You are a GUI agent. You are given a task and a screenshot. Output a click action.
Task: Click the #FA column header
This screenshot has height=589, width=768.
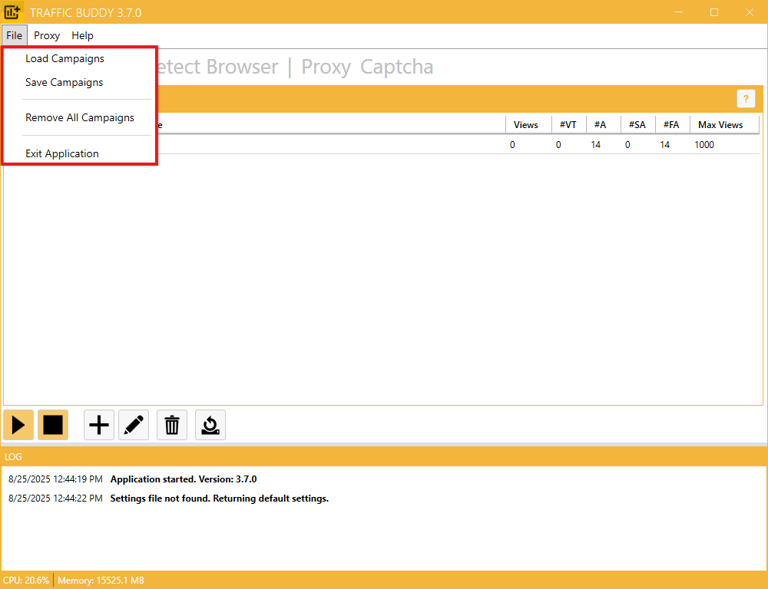pyautogui.click(x=671, y=125)
